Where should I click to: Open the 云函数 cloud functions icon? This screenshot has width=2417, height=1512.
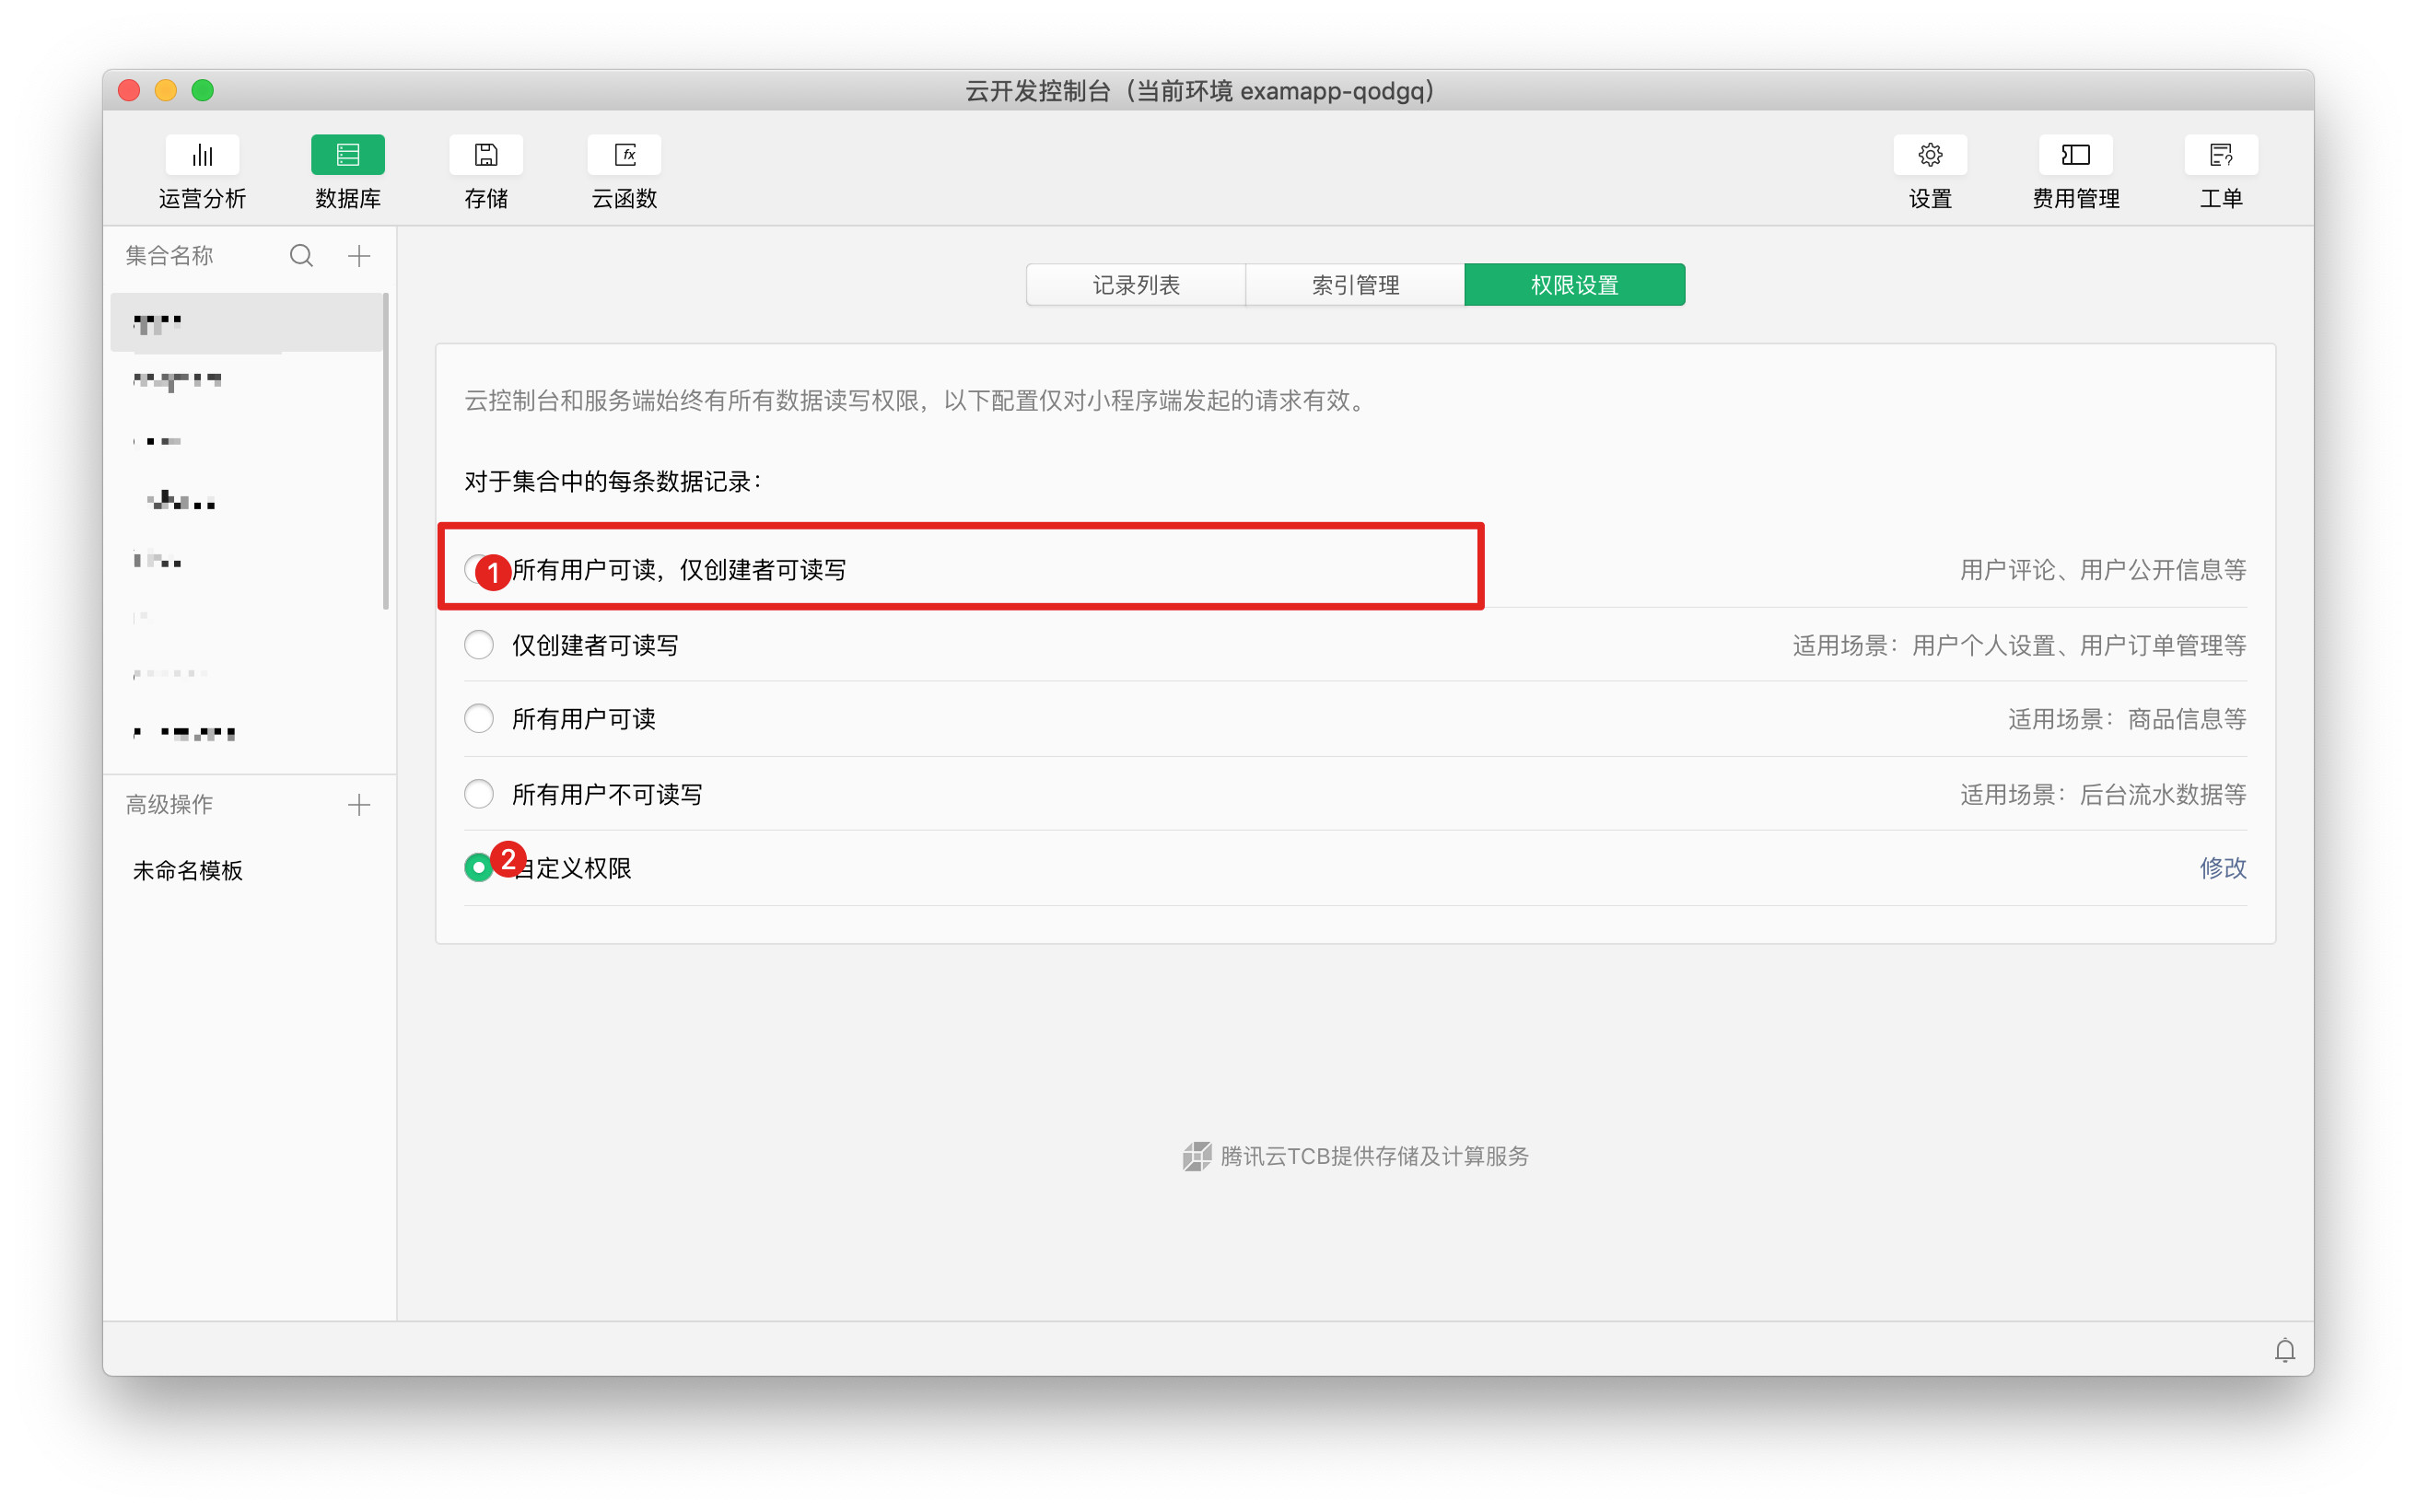pyautogui.click(x=624, y=155)
